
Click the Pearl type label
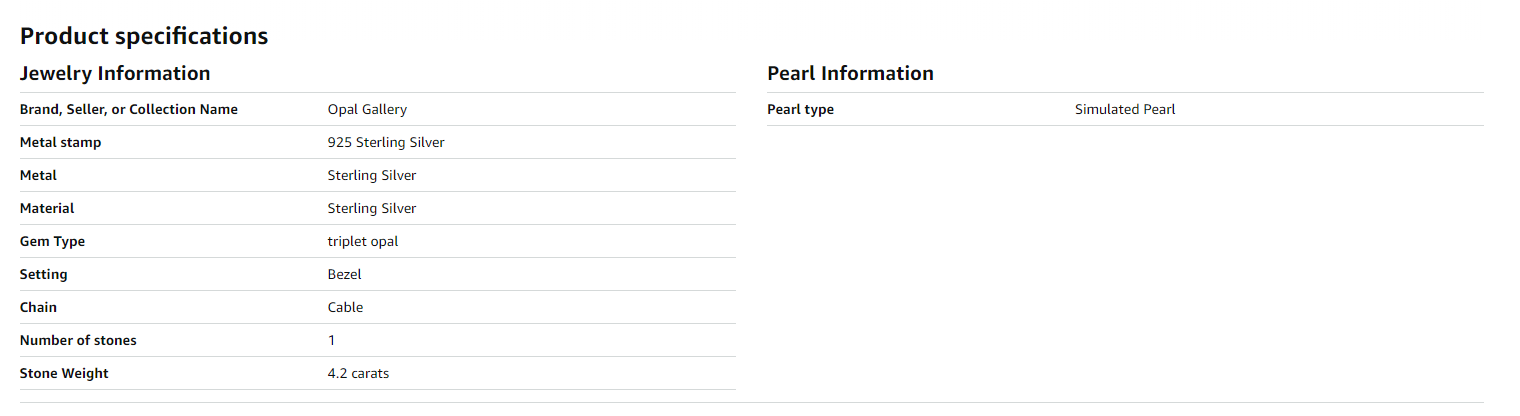point(800,109)
